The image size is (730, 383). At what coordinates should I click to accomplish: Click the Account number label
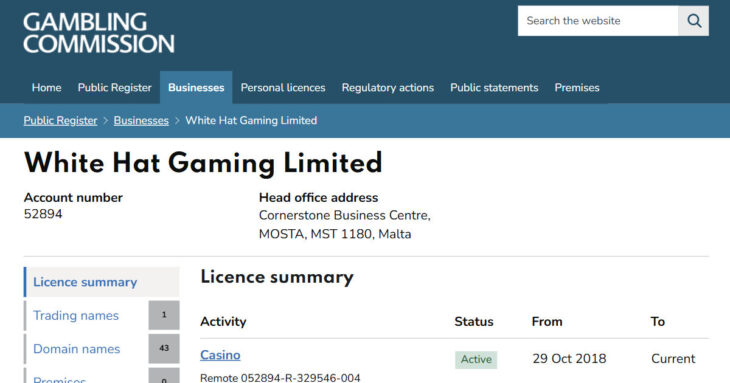(73, 197)
